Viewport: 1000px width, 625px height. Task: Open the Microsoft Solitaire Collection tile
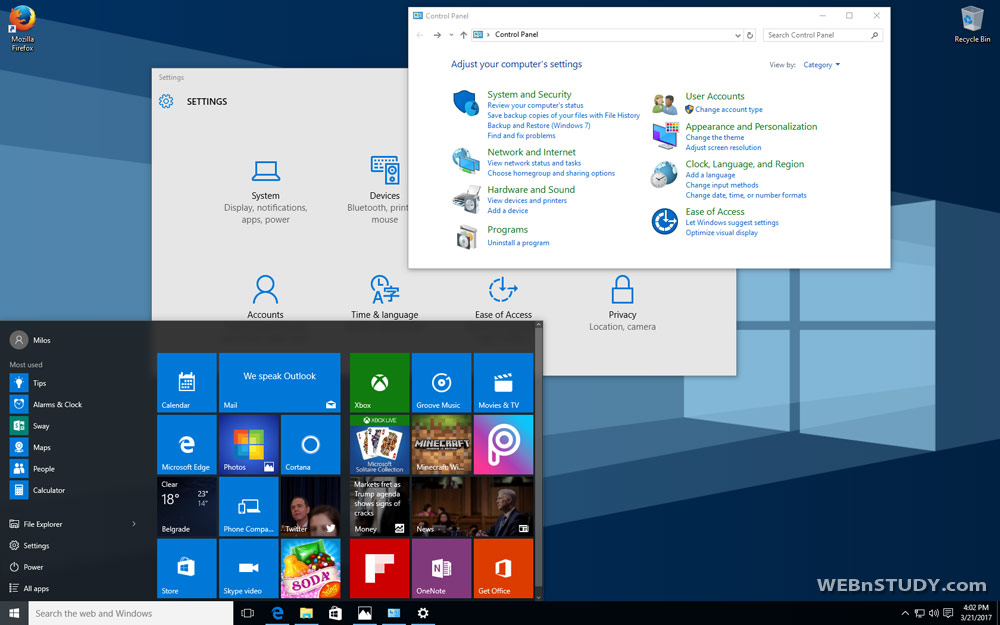click(379, 445)
